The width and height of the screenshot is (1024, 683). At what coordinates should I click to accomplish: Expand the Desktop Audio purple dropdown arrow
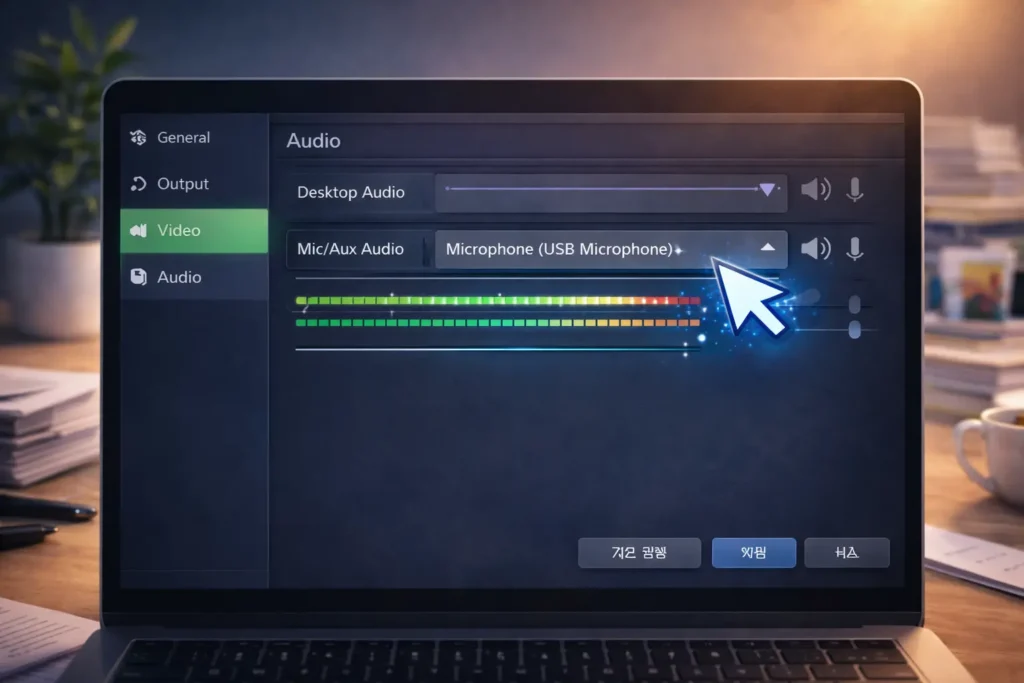pos(767,190)
